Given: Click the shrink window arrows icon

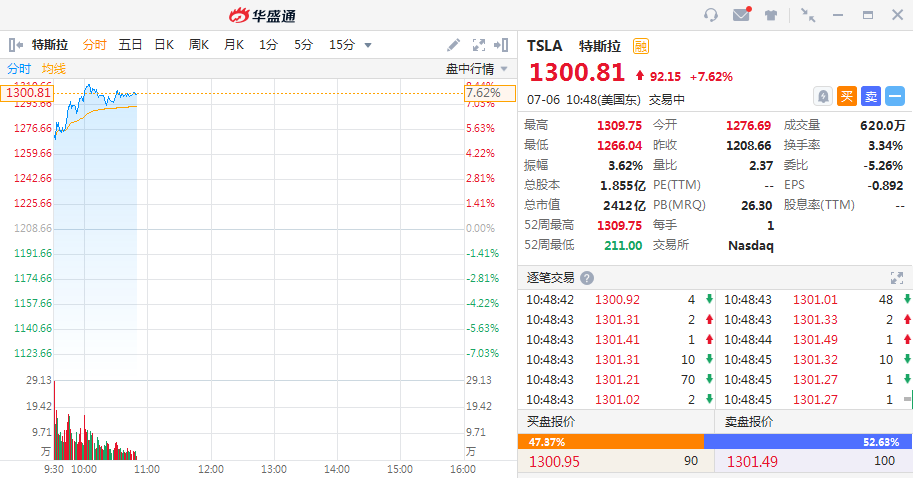Looking at the screenshot, I should click(x=808, y=15).
